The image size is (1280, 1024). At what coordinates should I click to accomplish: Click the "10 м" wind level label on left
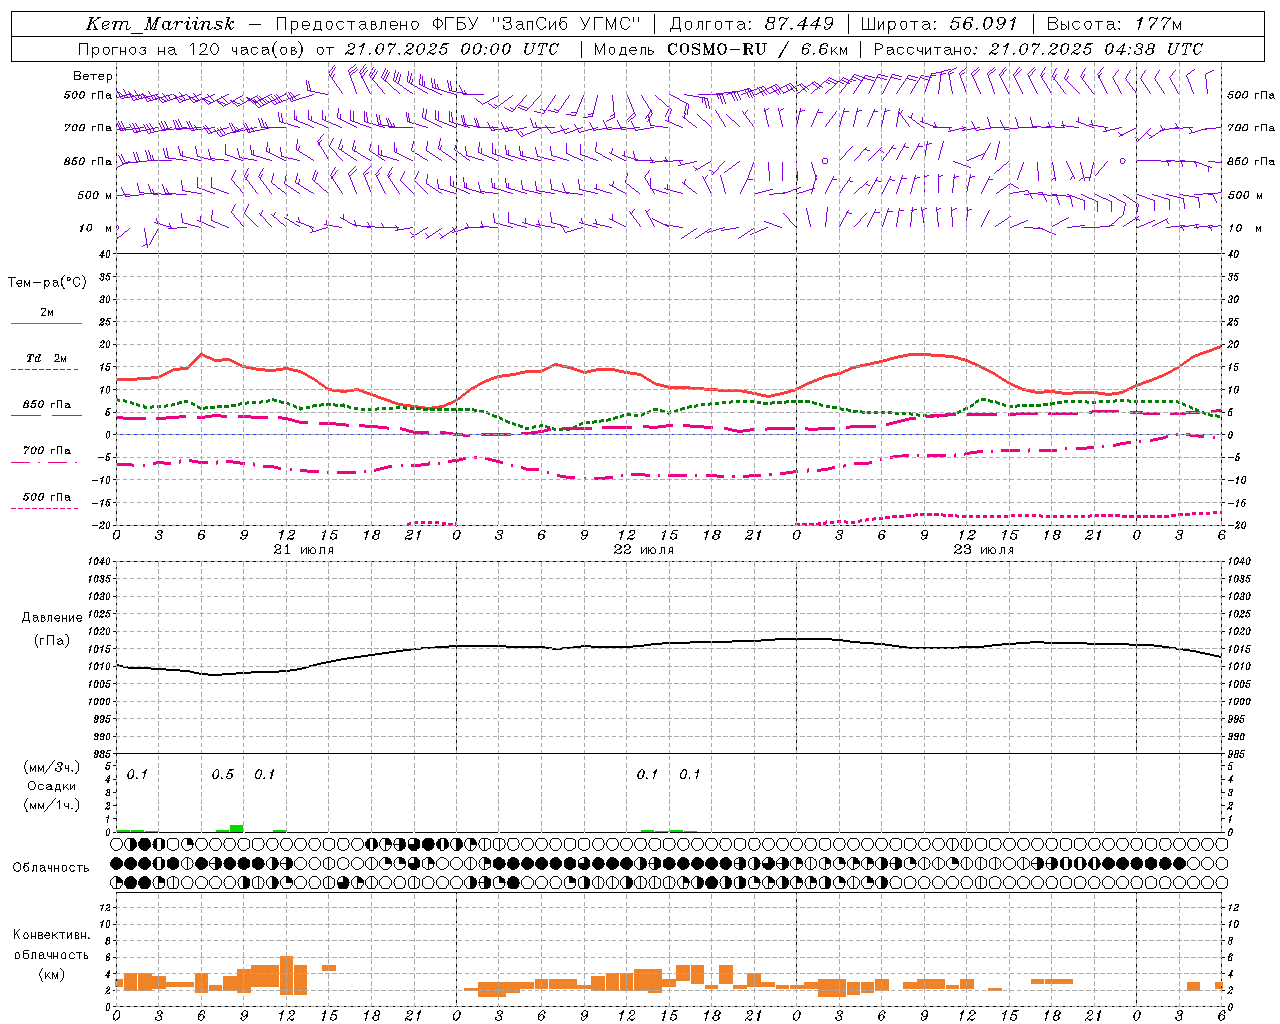(96, 228)
